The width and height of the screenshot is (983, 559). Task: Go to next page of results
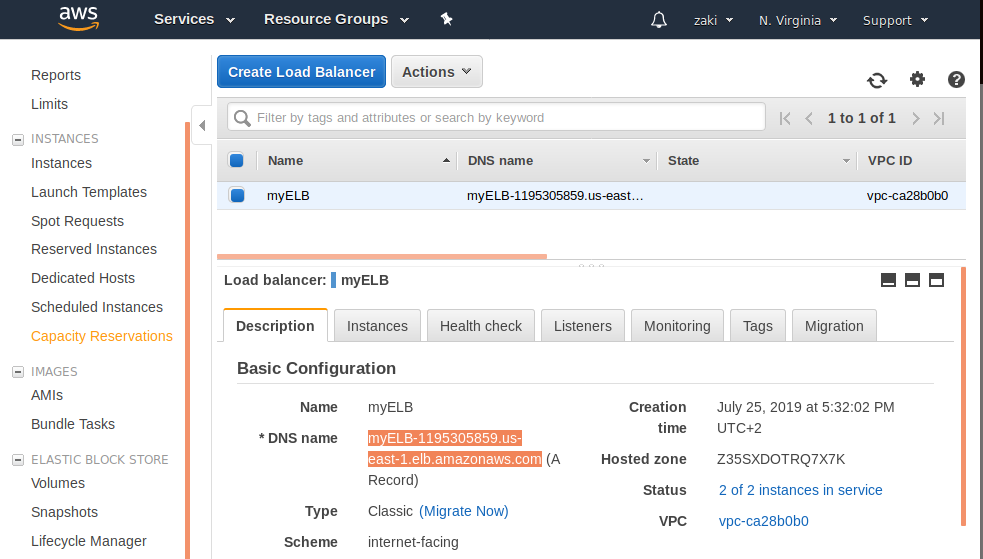(x=916, y=118)
